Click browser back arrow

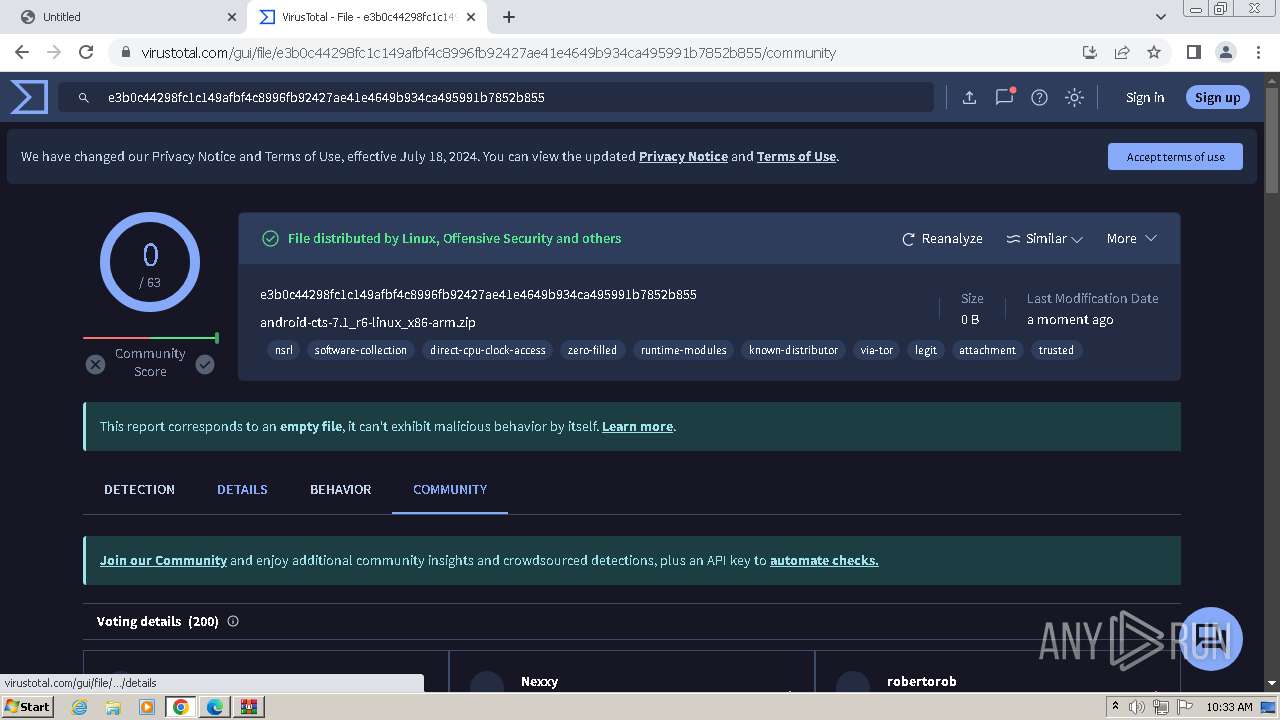[x=22, y=52]
